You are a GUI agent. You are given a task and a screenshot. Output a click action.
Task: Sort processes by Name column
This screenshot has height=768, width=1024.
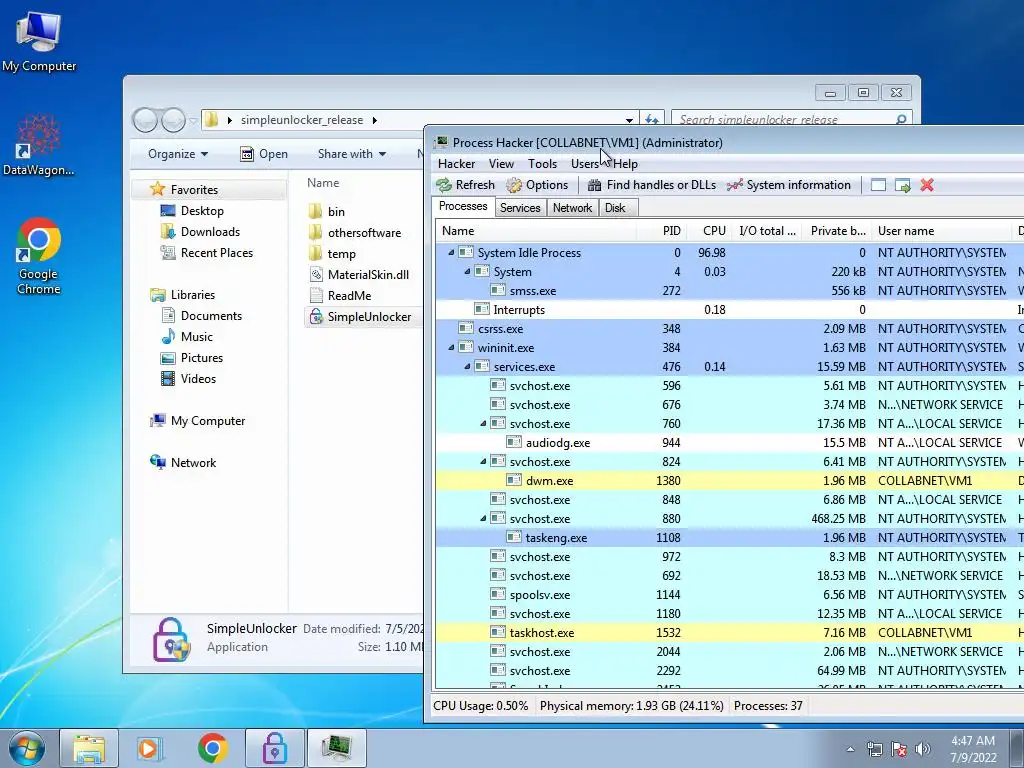click(x=536, y=231)
